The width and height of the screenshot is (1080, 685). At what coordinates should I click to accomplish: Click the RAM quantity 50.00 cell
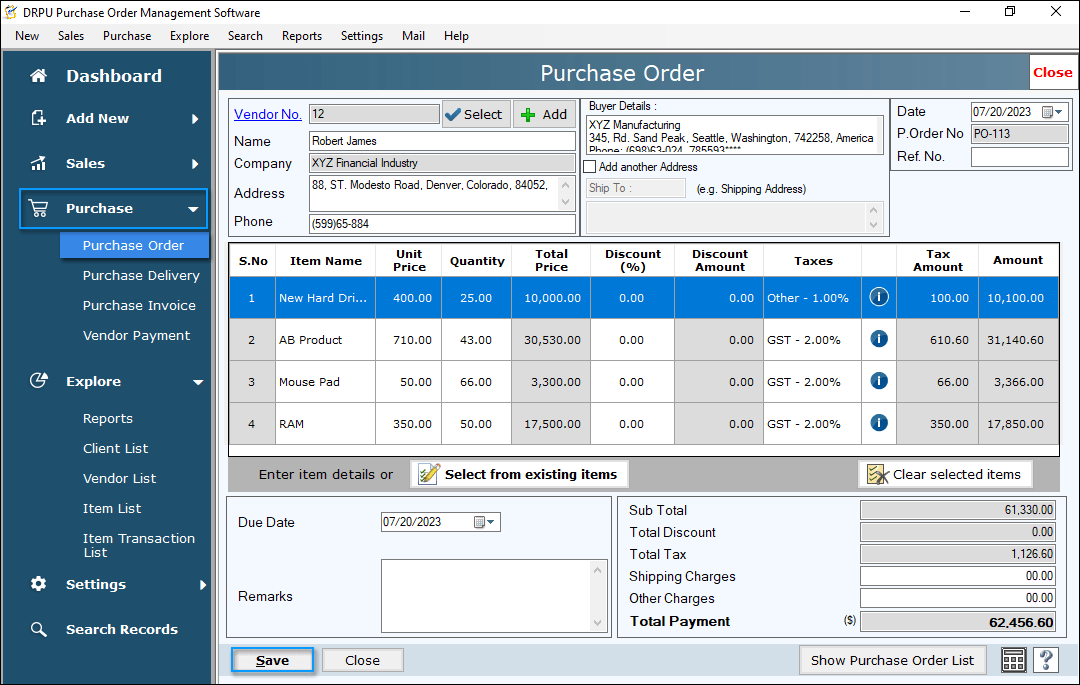tap(476, 424)
